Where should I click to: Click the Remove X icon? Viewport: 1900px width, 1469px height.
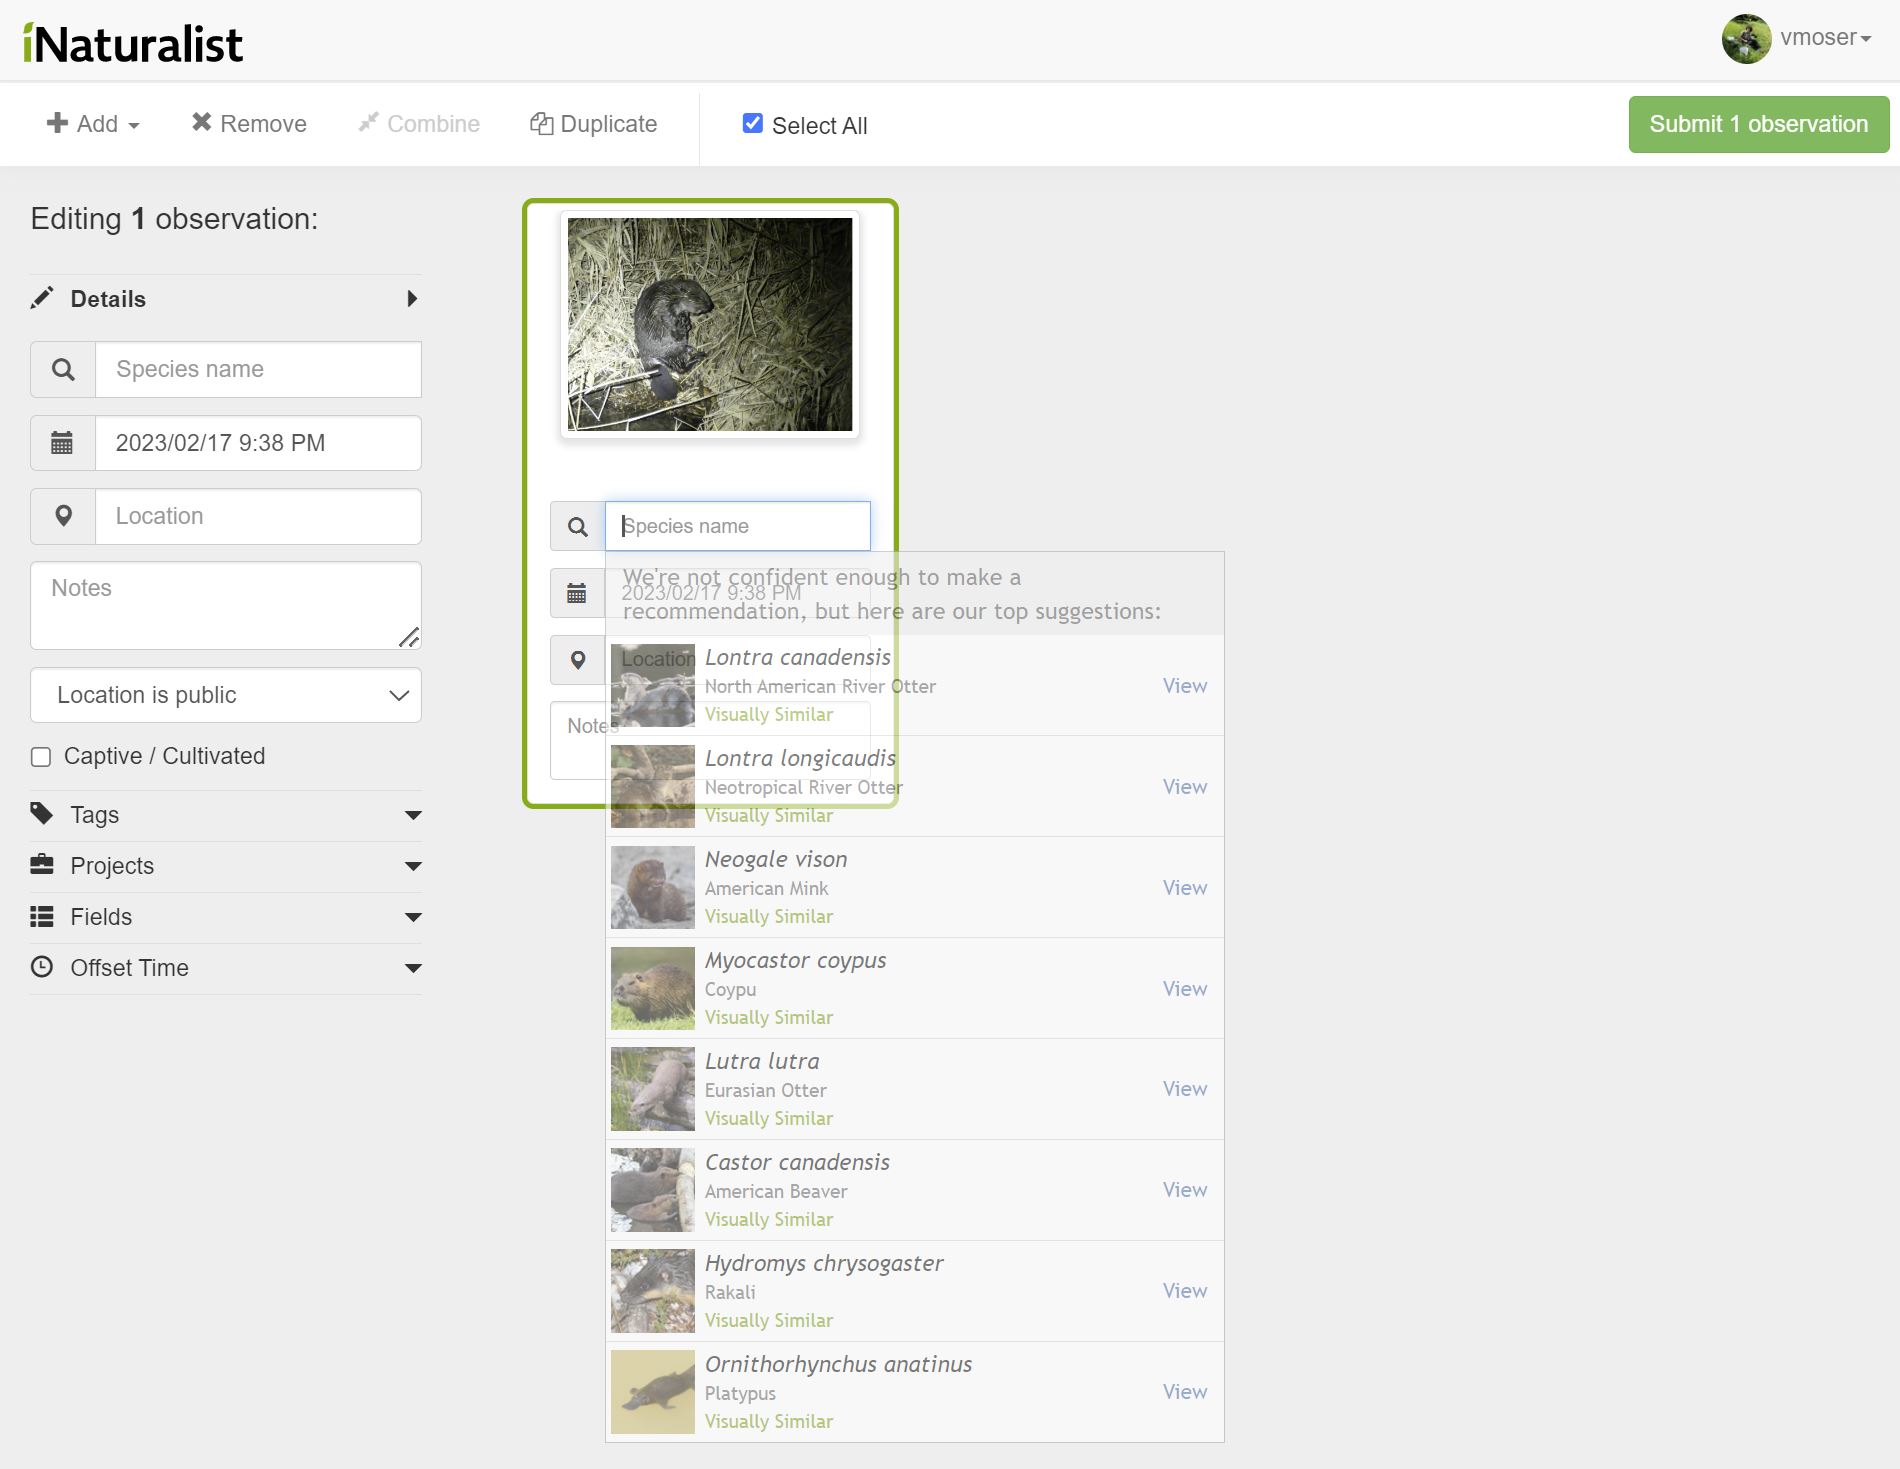(202, 122)
